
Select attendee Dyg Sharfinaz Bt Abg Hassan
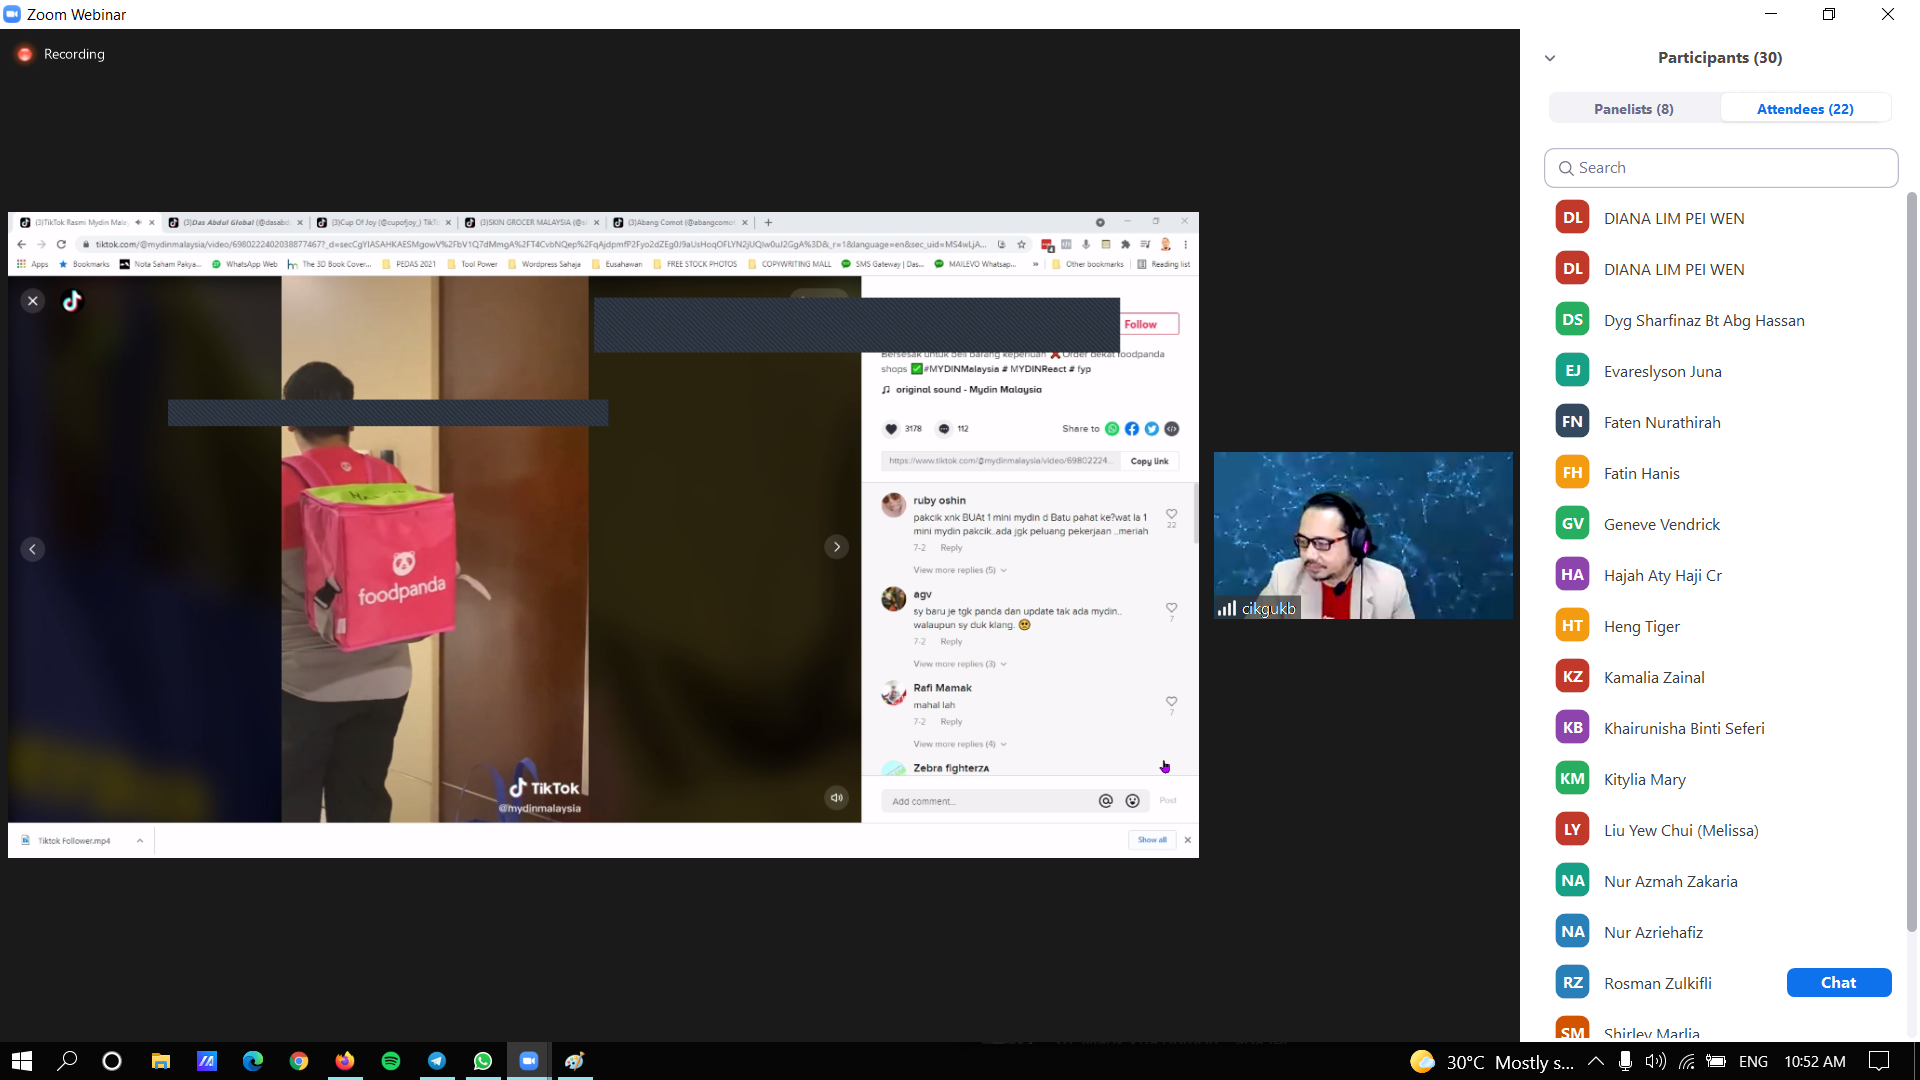point(1720,320)
